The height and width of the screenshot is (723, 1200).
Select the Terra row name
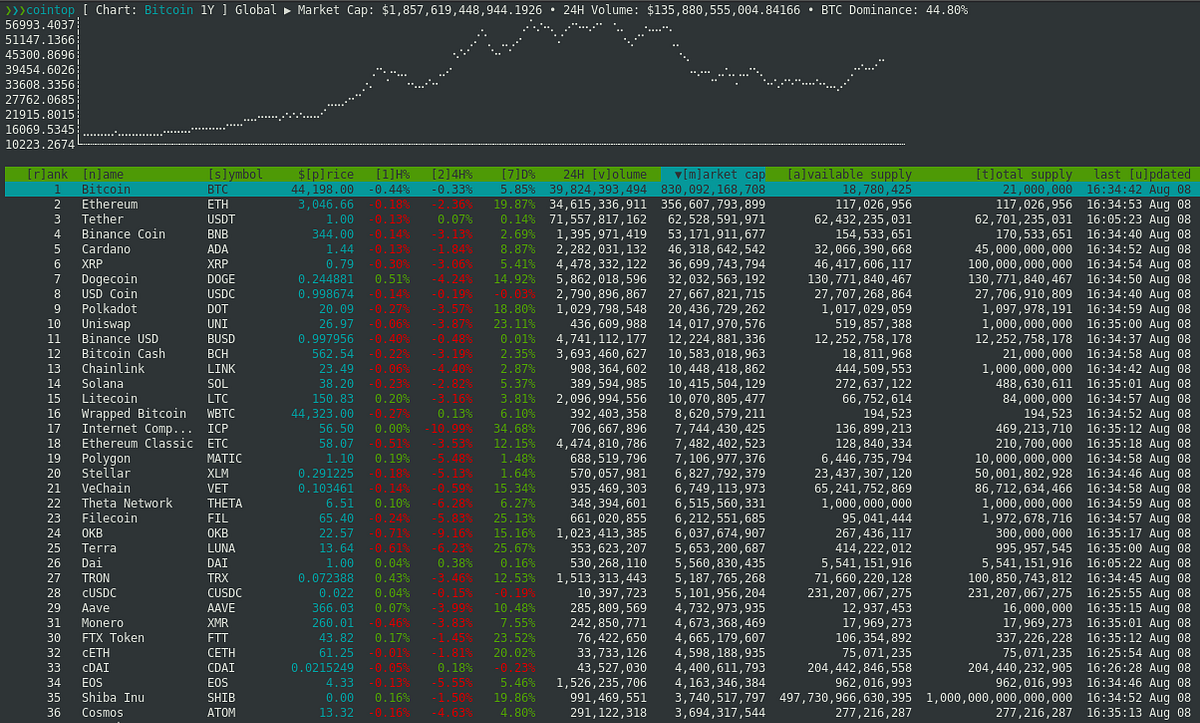tap(99, 549)
